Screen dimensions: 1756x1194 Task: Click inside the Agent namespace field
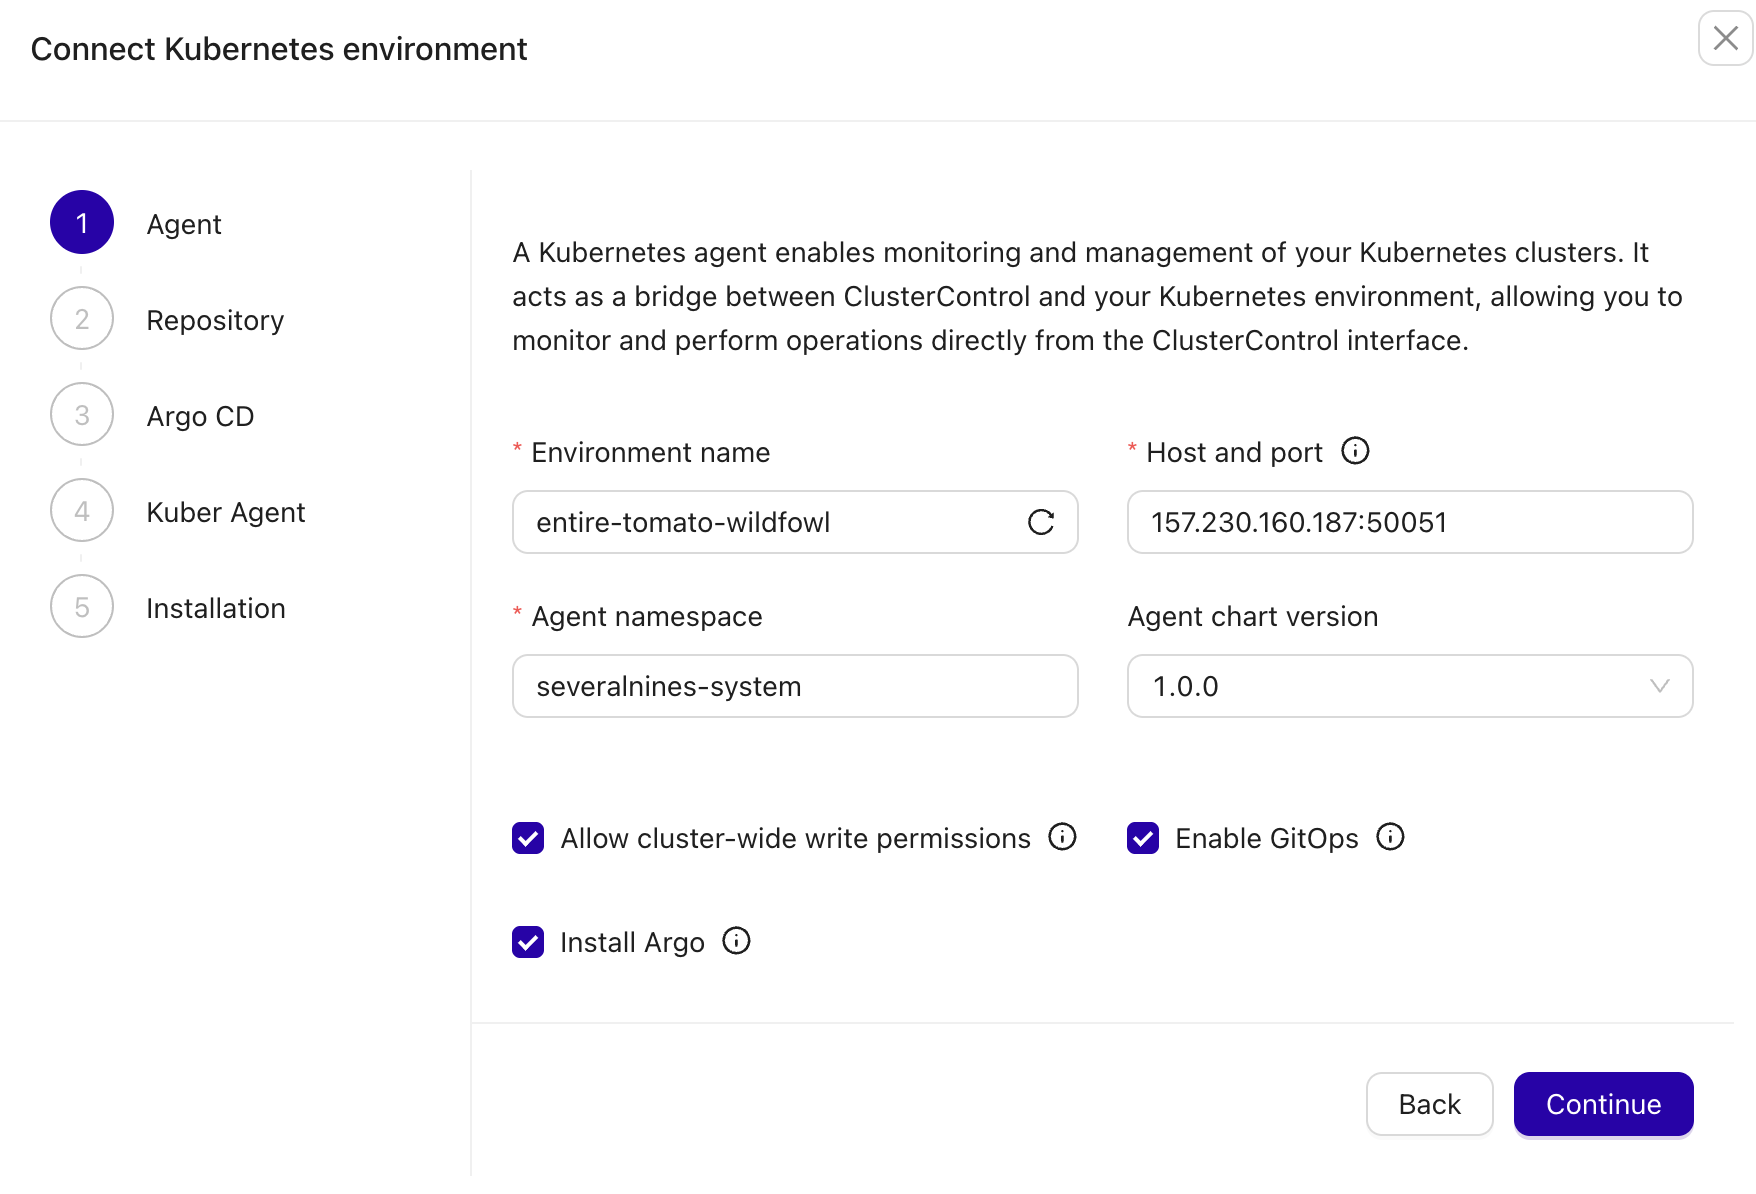[x=794, y=686]
